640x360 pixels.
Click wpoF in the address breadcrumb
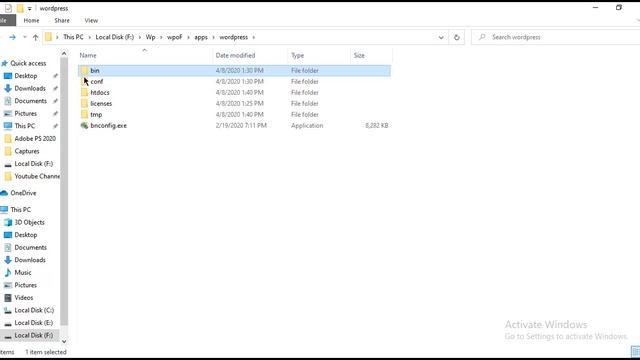[x=174, y=37]
